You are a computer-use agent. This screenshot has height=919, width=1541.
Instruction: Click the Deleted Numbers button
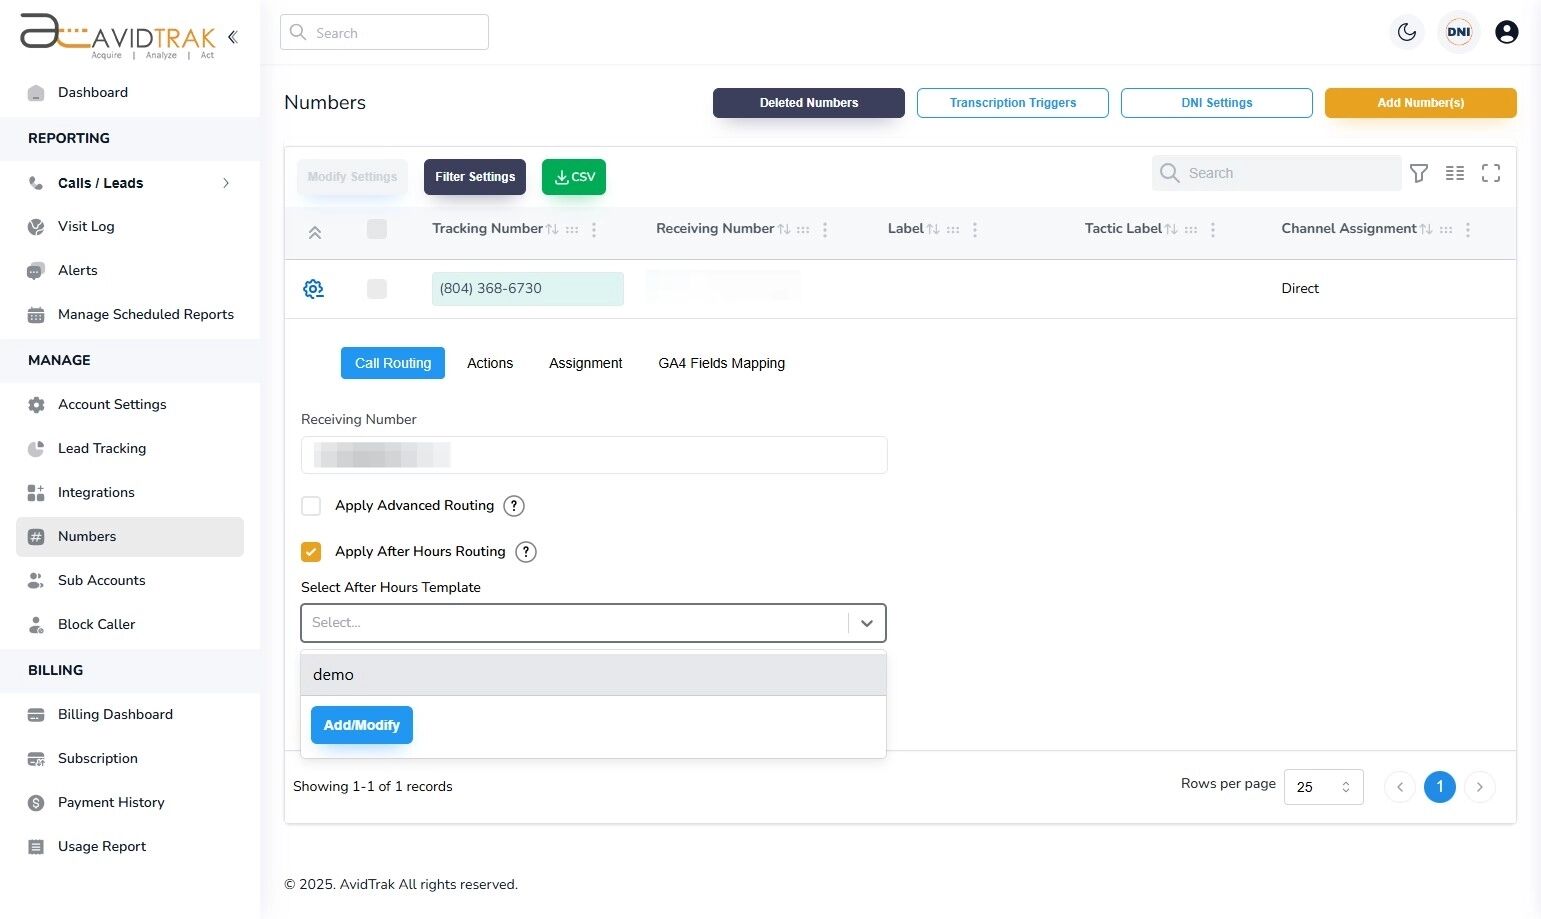click(x=809, y=103)
